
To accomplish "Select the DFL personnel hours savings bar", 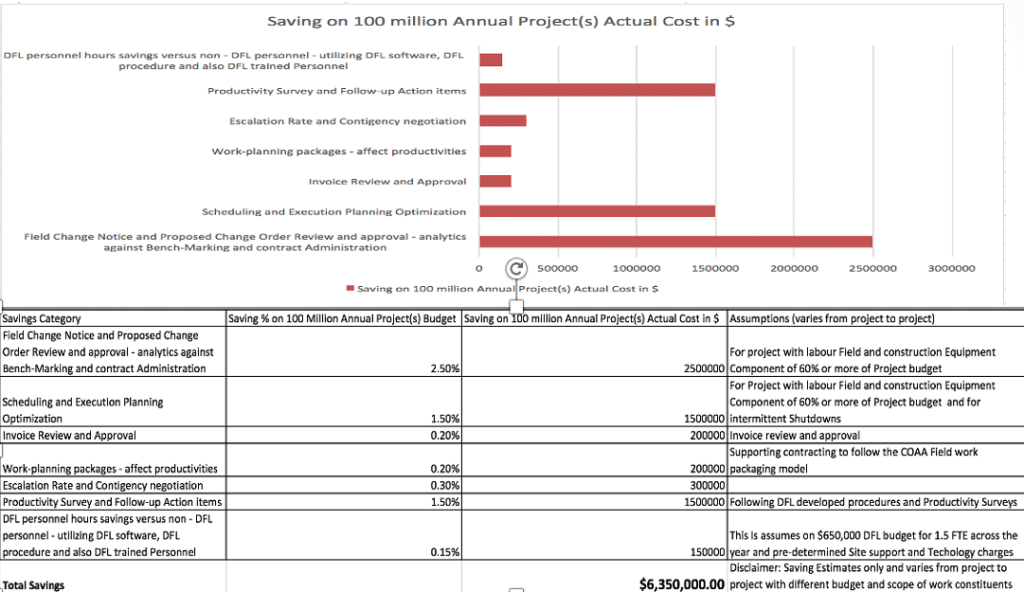I will (x=490, y=60).
